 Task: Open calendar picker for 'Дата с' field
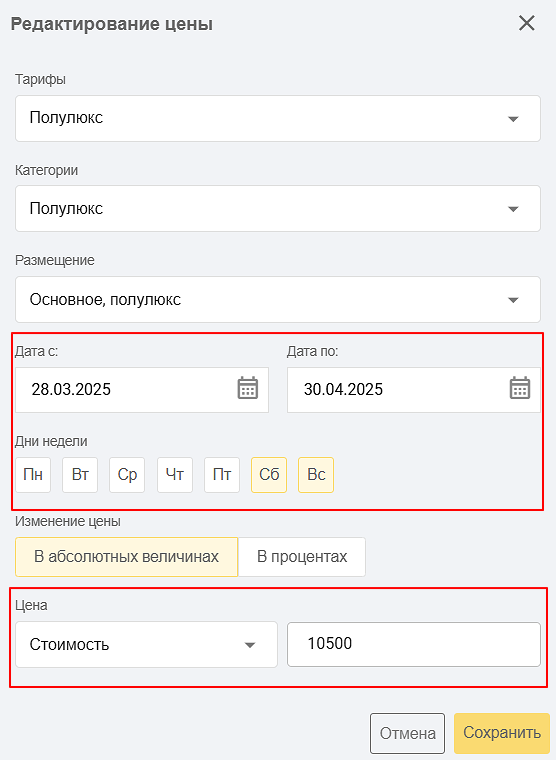(x=248, y=389)
